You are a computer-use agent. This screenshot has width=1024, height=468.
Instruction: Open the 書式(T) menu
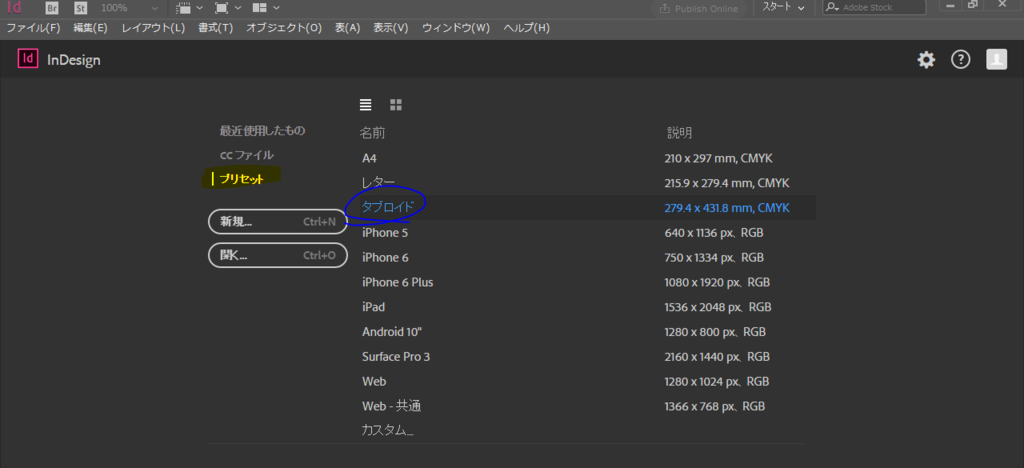pyautogui.click(x=216, y=28)
